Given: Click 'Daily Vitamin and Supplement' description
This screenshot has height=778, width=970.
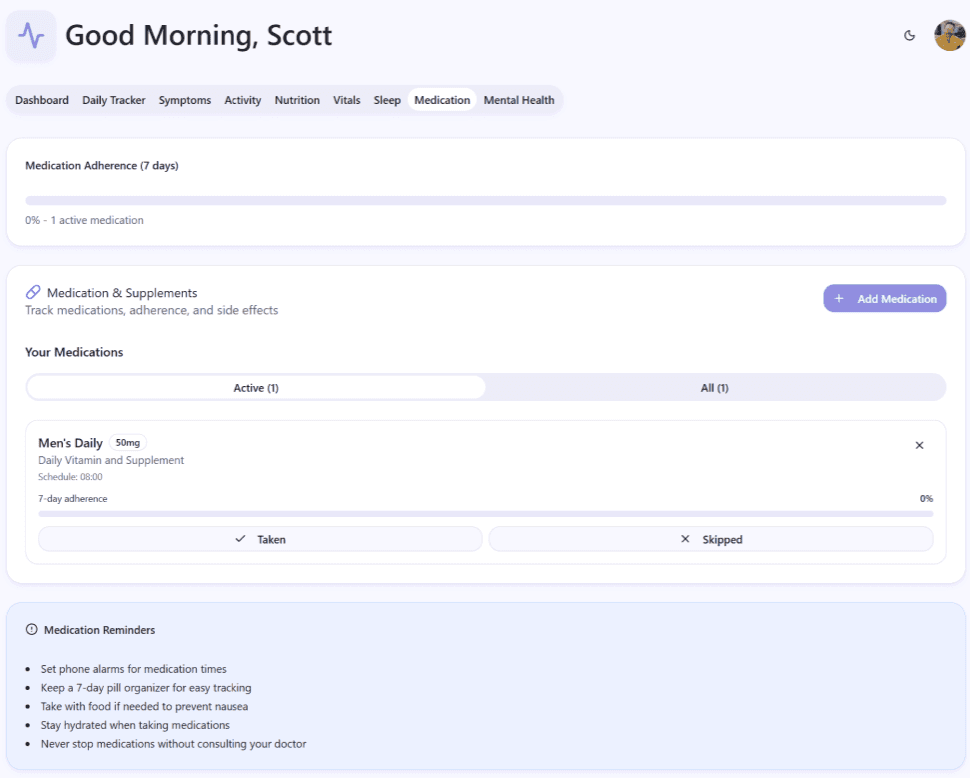Looking at the screenshot, I should (x=111, y=460).
